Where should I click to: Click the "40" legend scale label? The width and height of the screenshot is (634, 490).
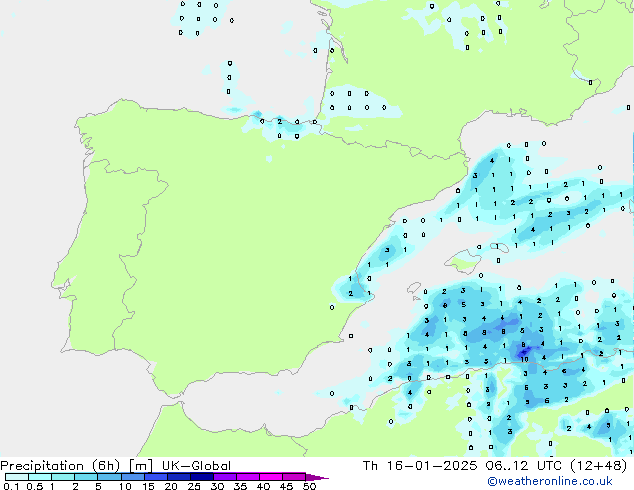[x=263, y=486]
